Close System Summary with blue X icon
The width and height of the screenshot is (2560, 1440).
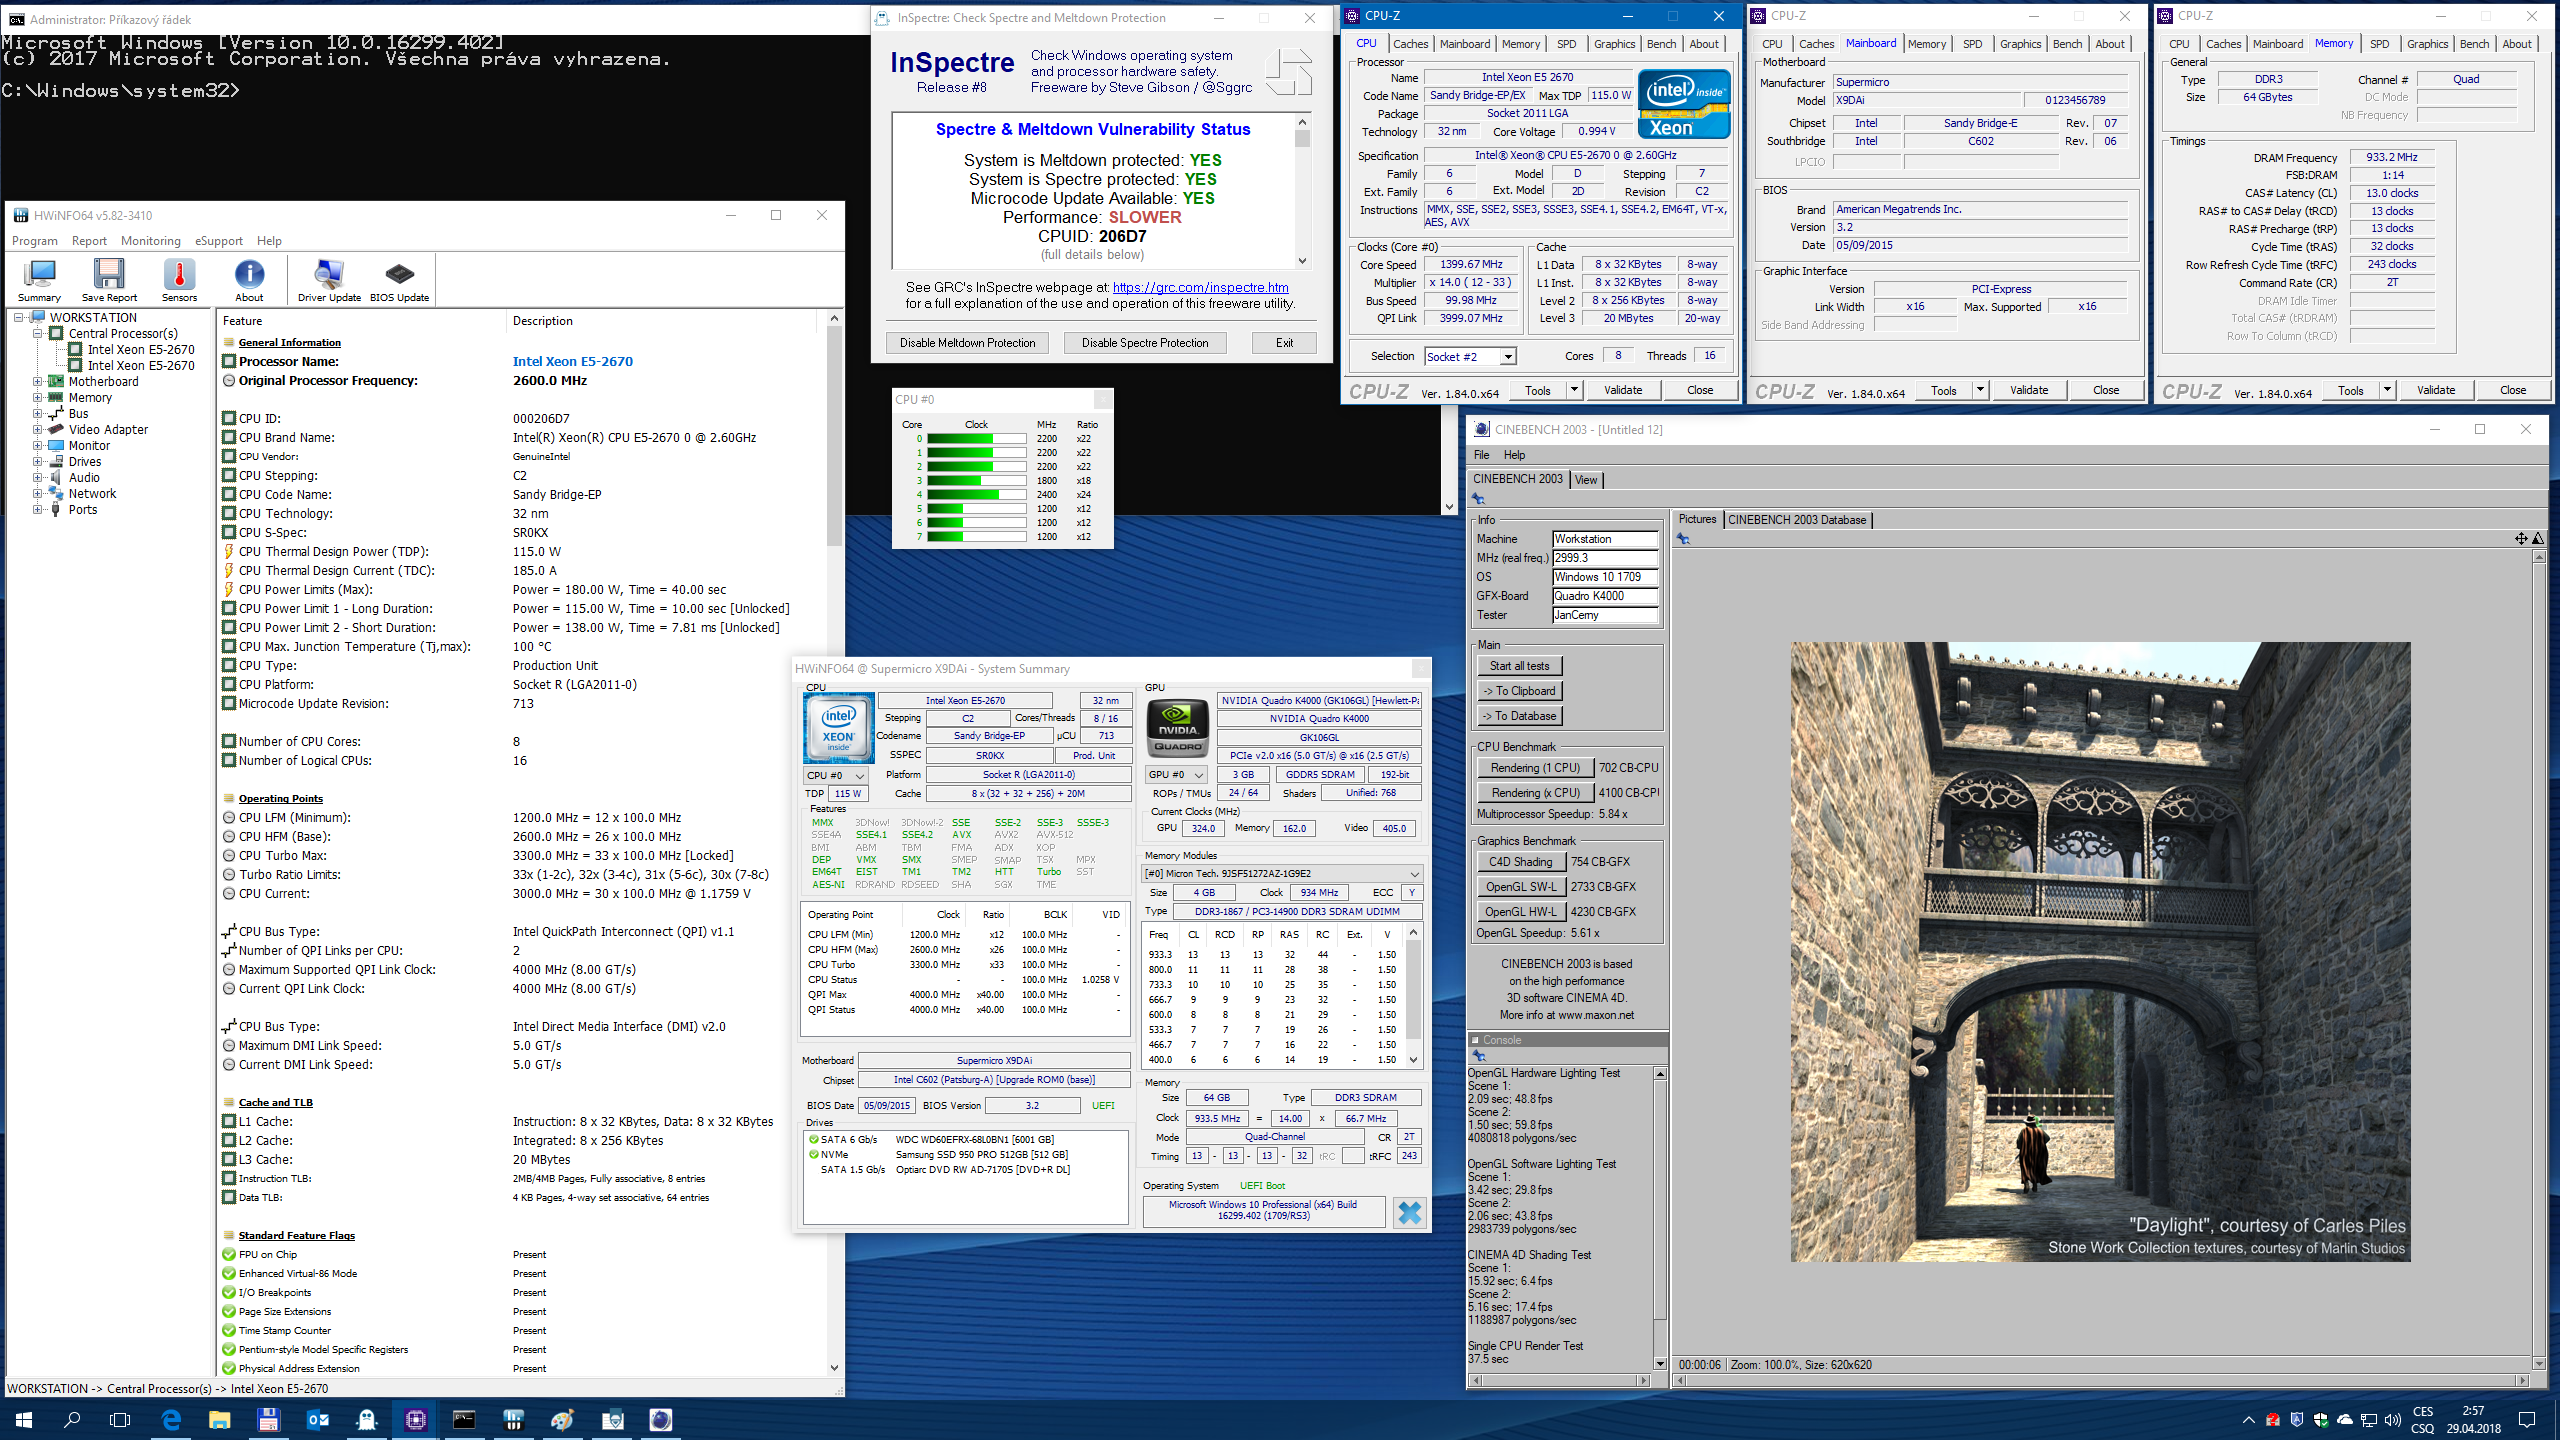1409,1212
